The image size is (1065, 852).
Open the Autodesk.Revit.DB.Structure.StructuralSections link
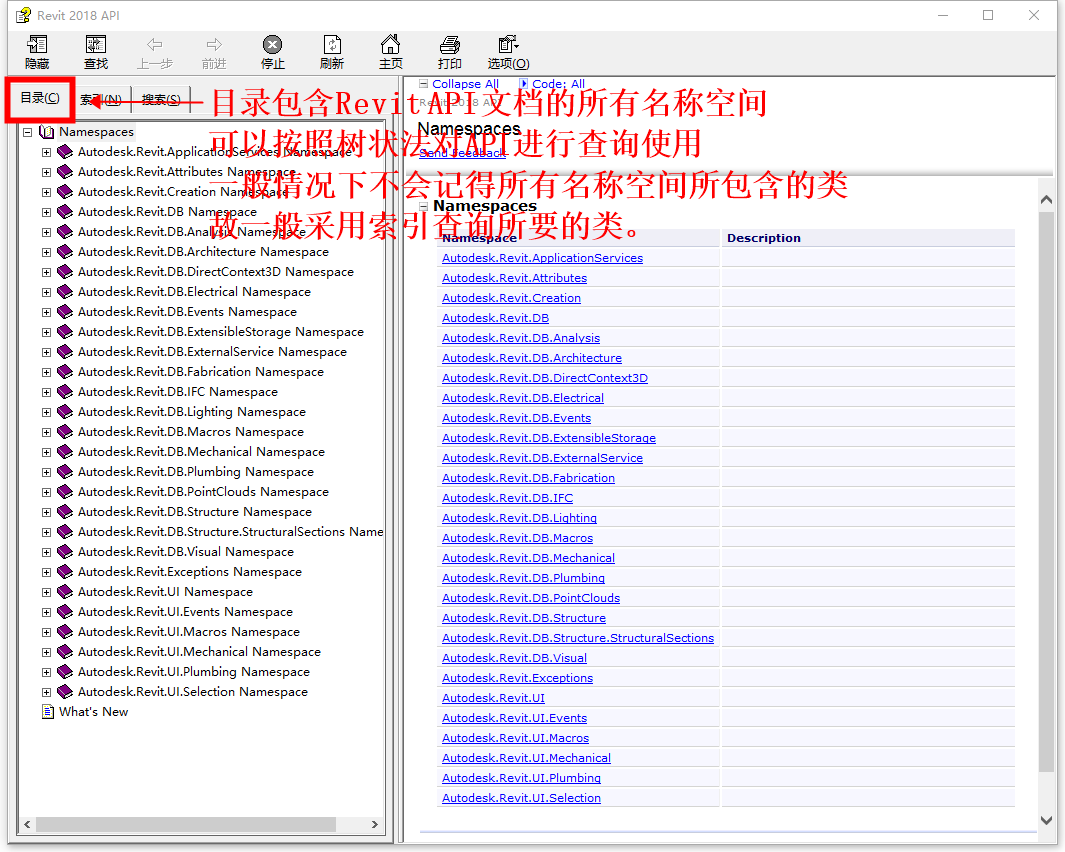(x=578, y=638)
